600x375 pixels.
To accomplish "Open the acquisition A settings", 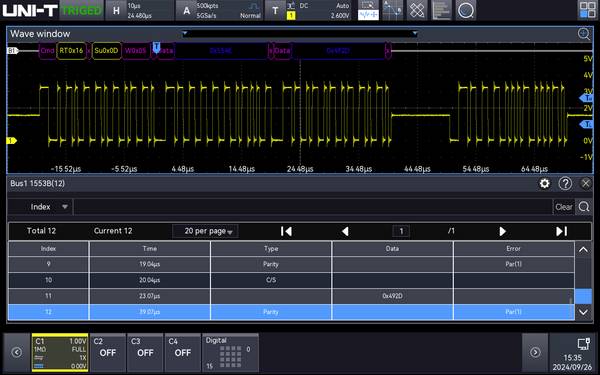I will pos(219,10).
